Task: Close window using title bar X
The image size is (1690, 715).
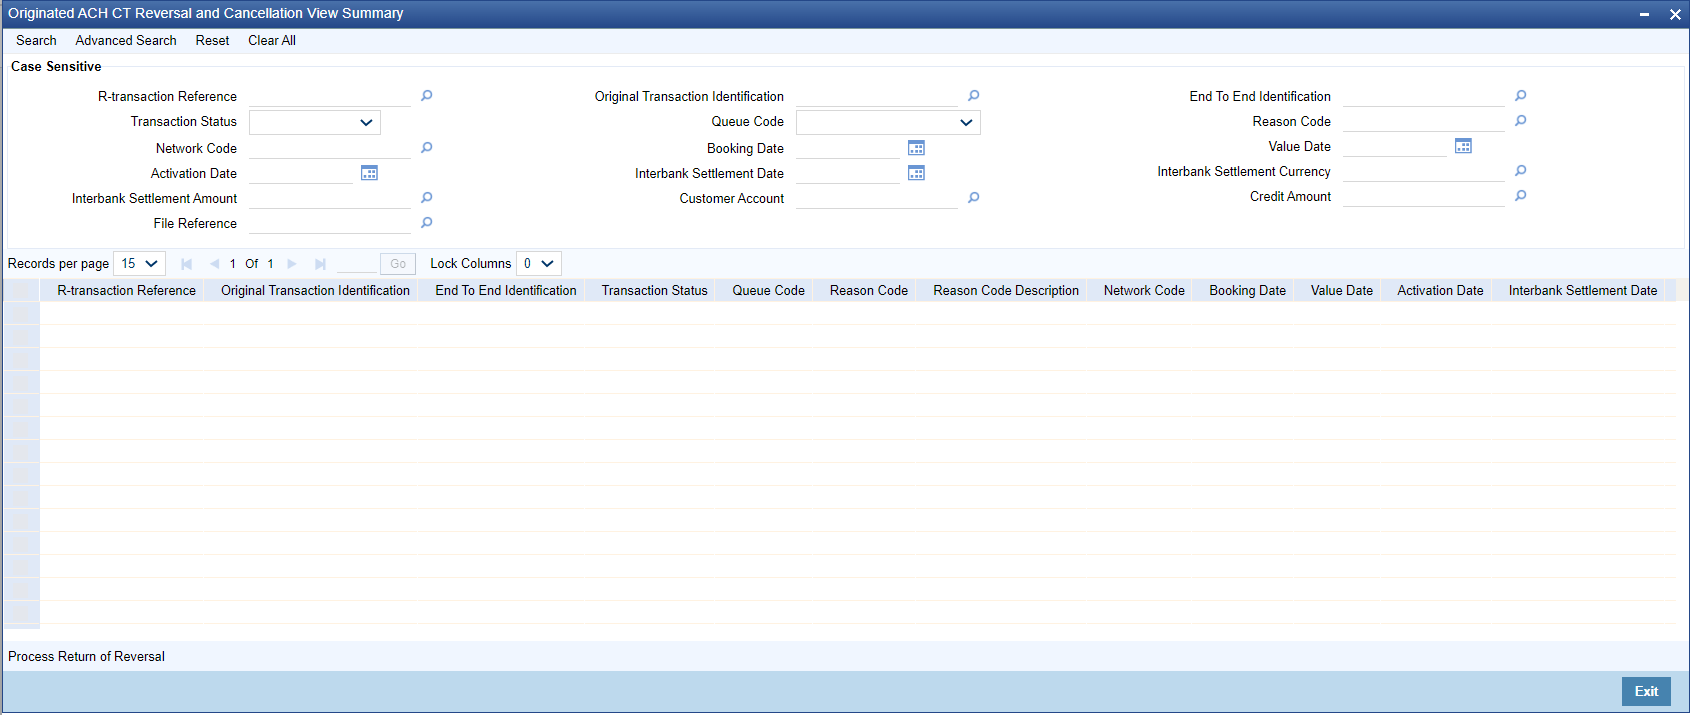Action: click(1675, 14)
